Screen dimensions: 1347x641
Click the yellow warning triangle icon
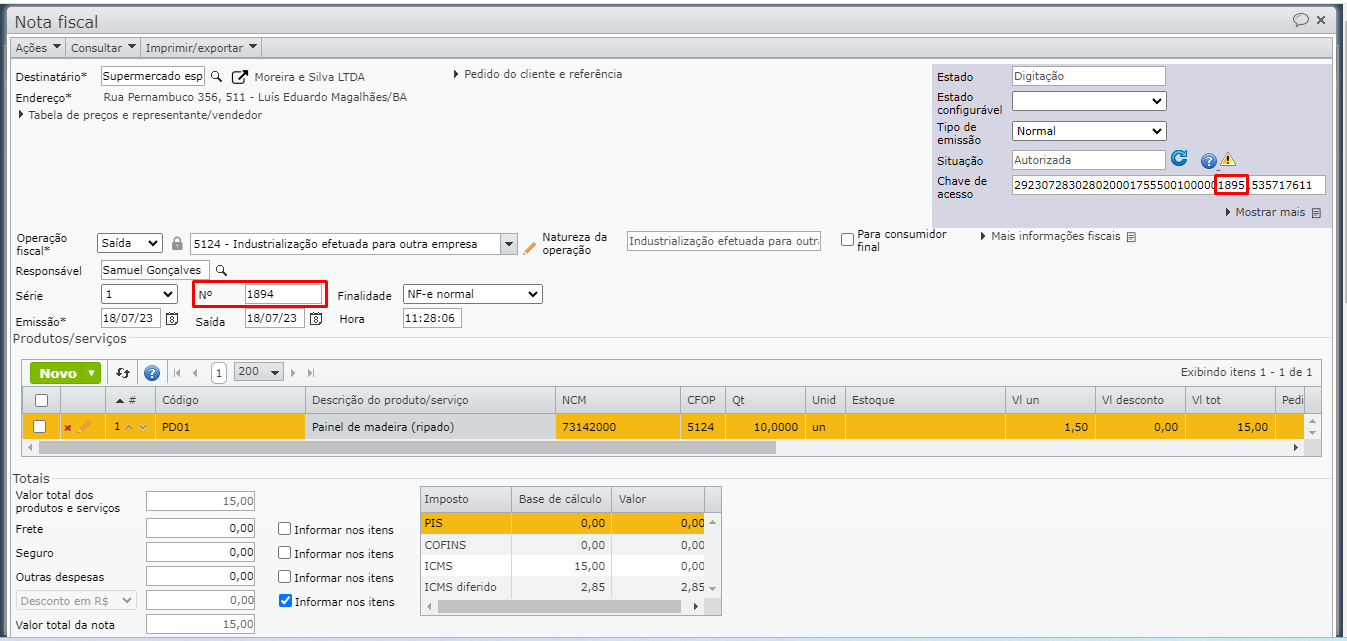pyautogui.click(x=1227, y=160)
